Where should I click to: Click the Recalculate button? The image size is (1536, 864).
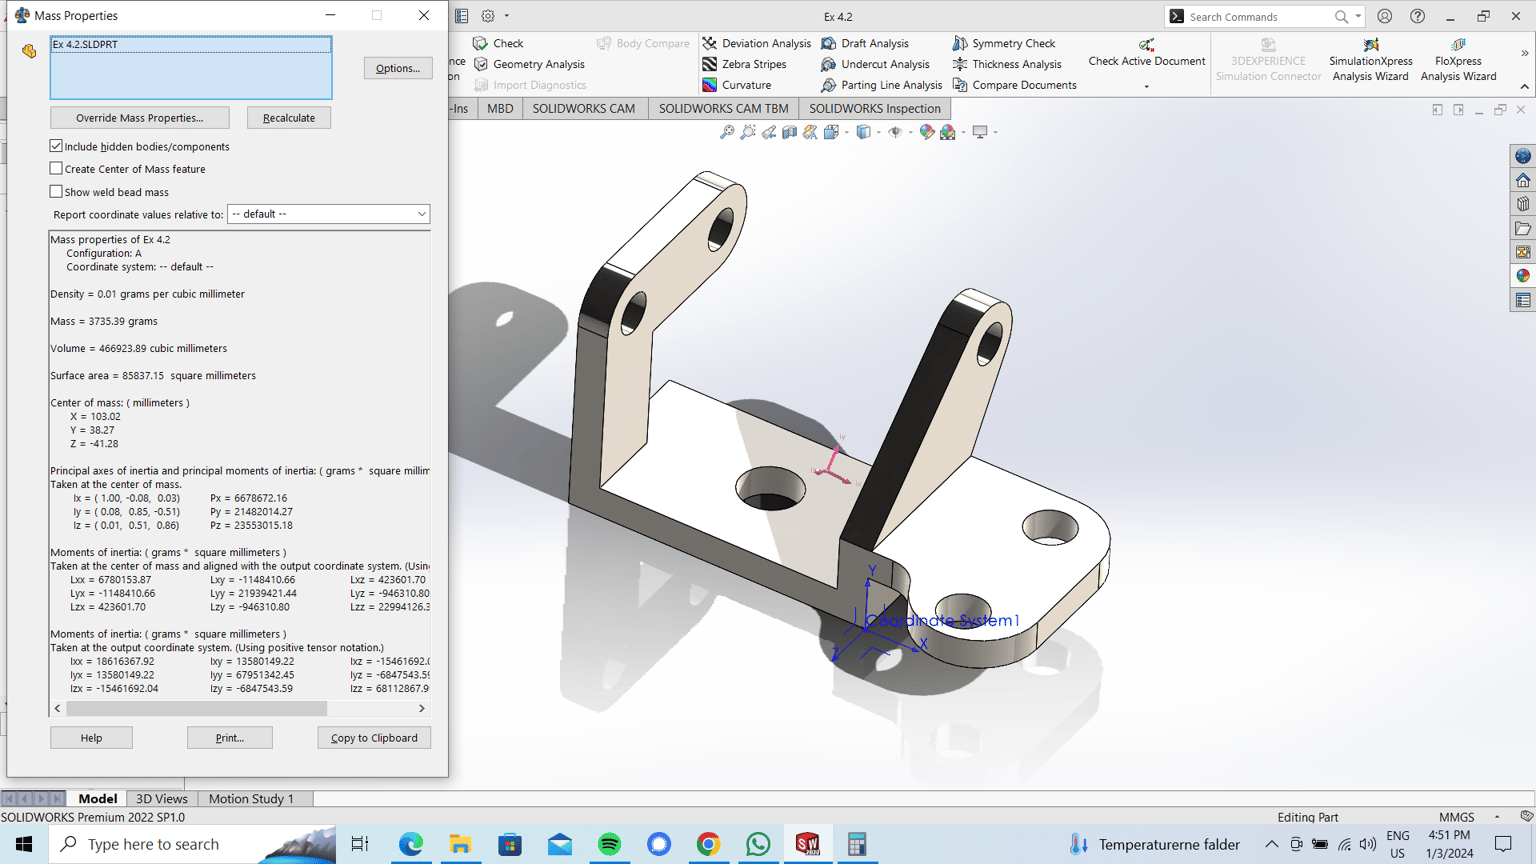tap(289, 118)
